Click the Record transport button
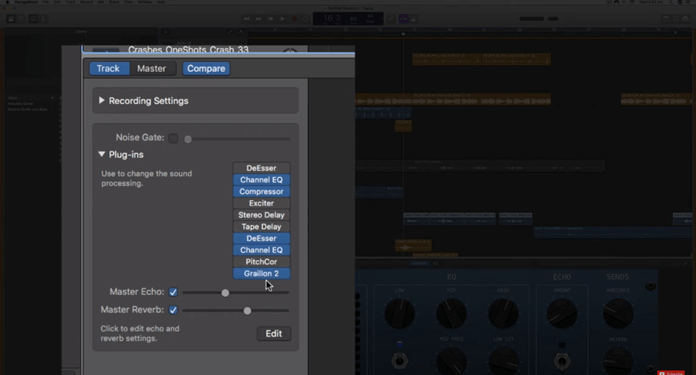The width and height of the screenshot is (696, 375). point(294,19)
